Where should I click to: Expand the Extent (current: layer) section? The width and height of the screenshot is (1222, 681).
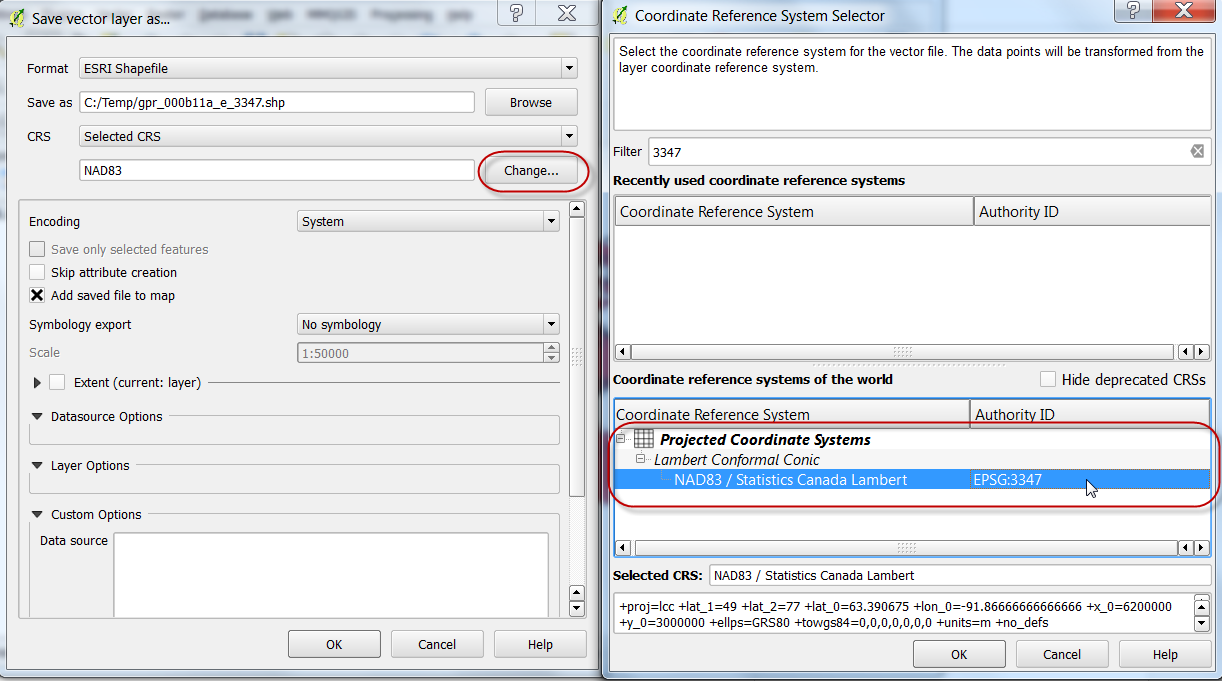[x=38, y=382]
